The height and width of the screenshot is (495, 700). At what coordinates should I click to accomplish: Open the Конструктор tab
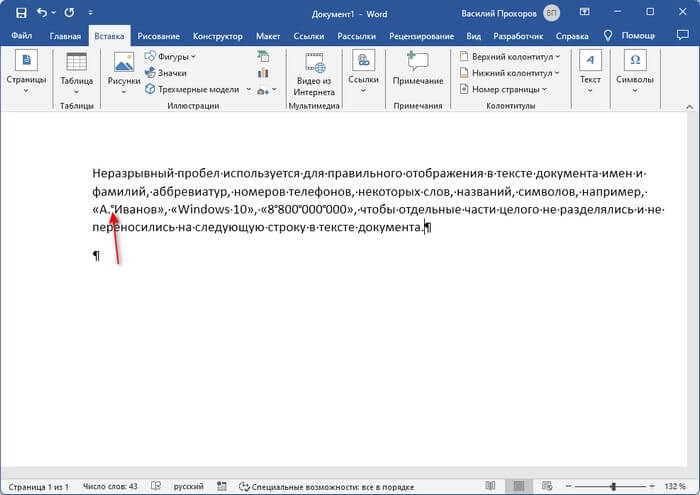coord(217,36)
